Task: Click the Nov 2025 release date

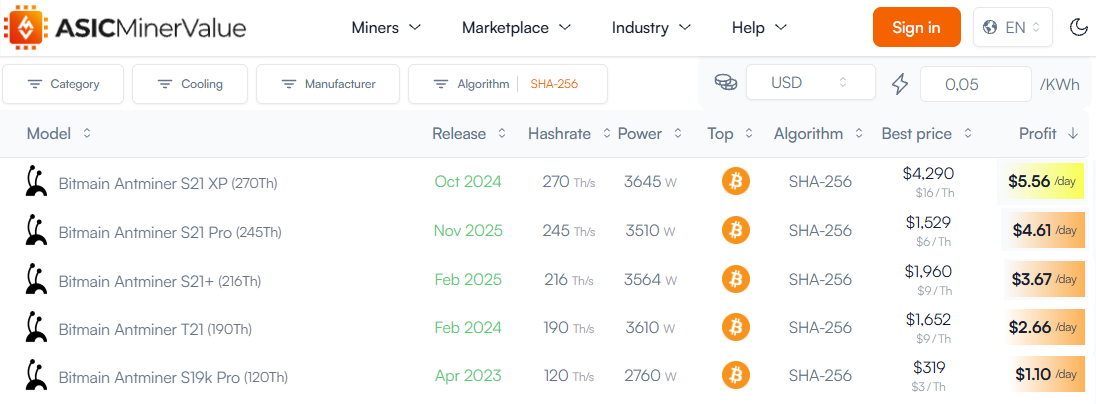Action: click(x=468, y=230)
